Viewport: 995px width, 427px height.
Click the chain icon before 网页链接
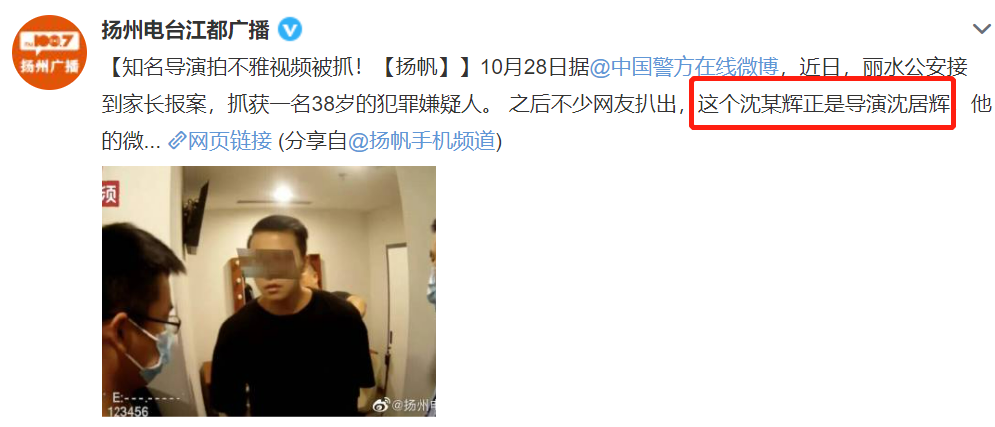pyautogui.click(x=176, y=141)
